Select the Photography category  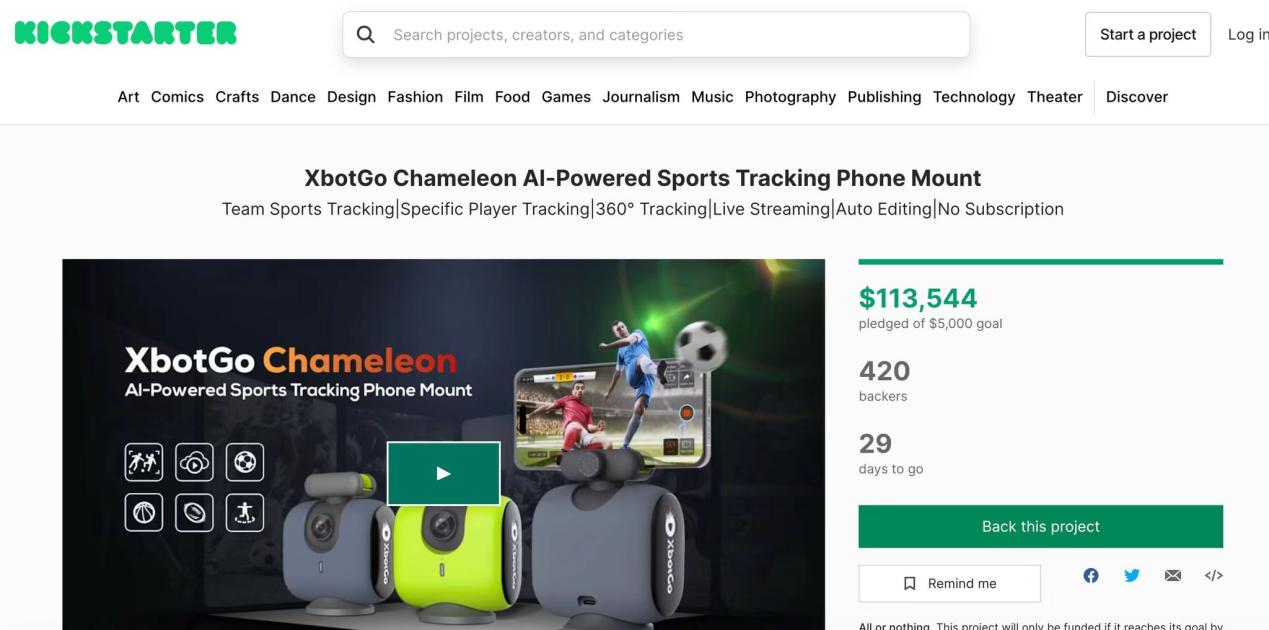click(x=790, y=97)
